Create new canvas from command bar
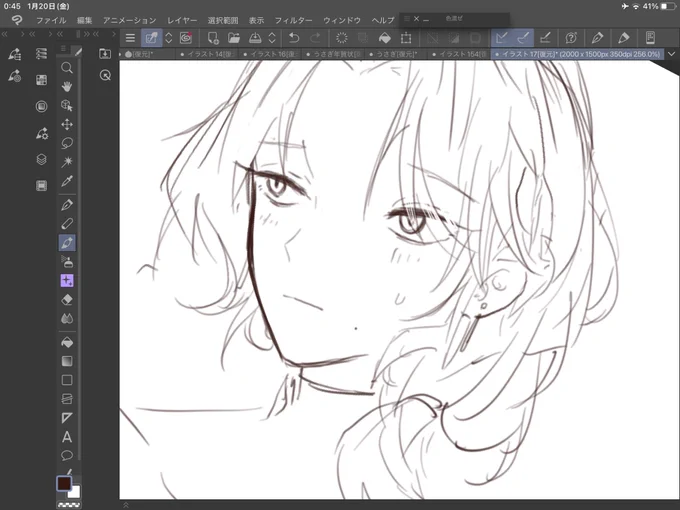680x510 pixels. (212, 38)
